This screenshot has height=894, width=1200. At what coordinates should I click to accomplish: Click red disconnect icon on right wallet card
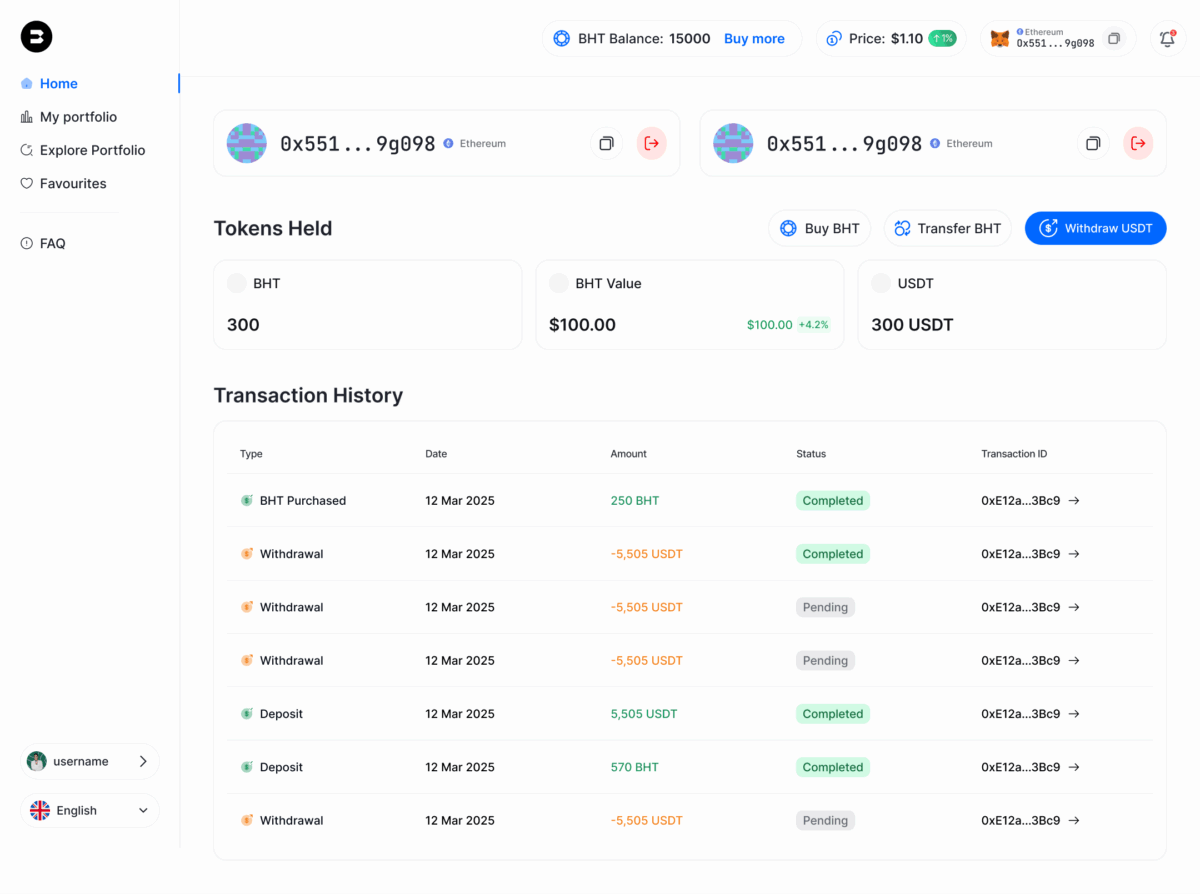(x=1138, y=144)
